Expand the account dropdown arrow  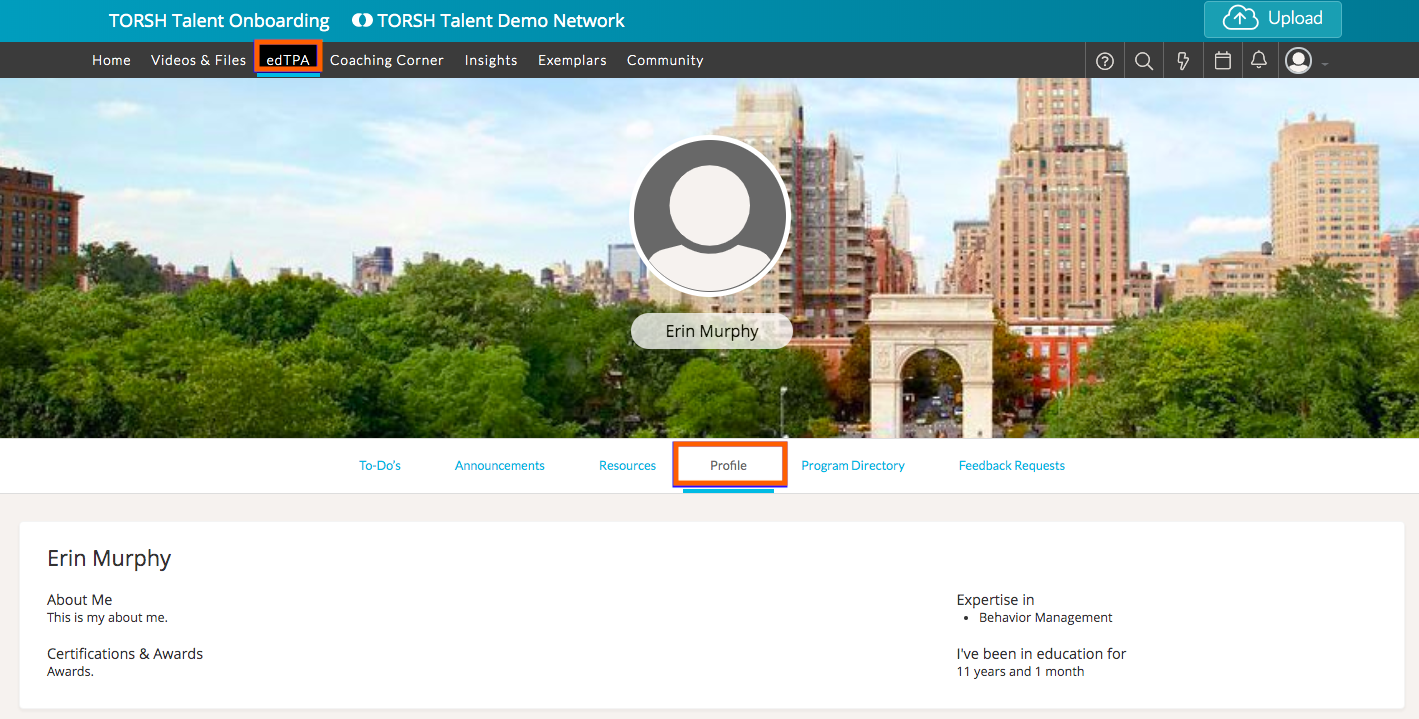click(1325, 64)
